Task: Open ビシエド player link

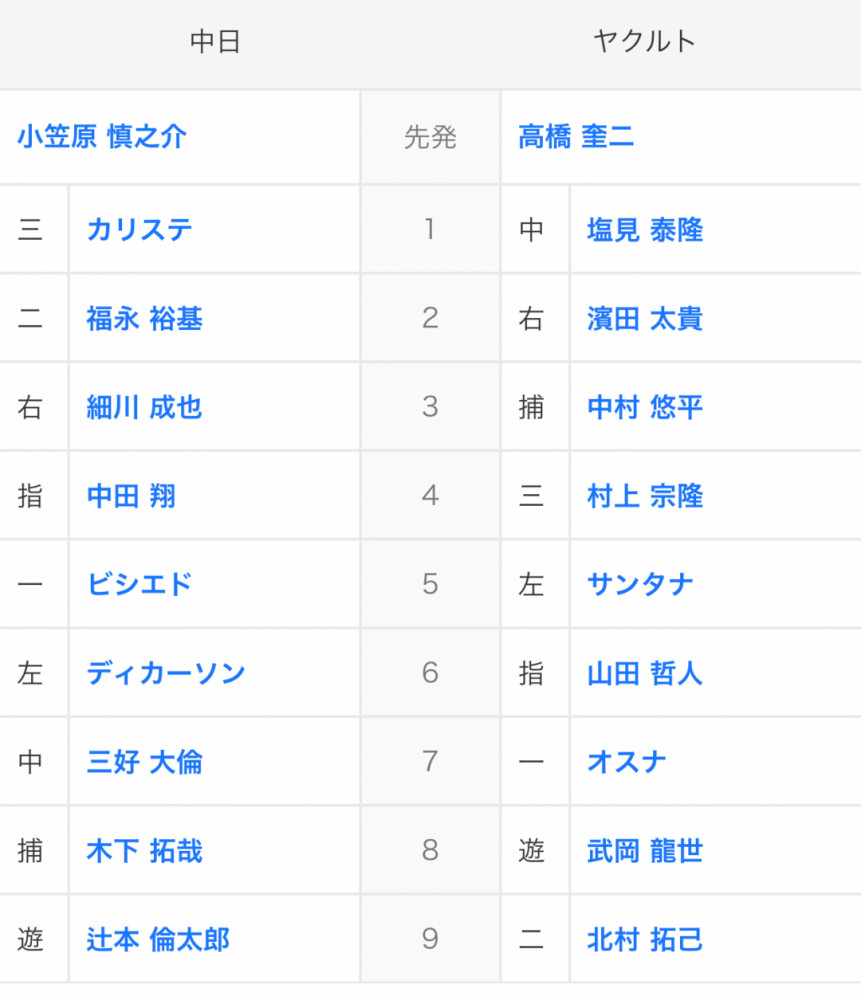Action: point(140,584)
